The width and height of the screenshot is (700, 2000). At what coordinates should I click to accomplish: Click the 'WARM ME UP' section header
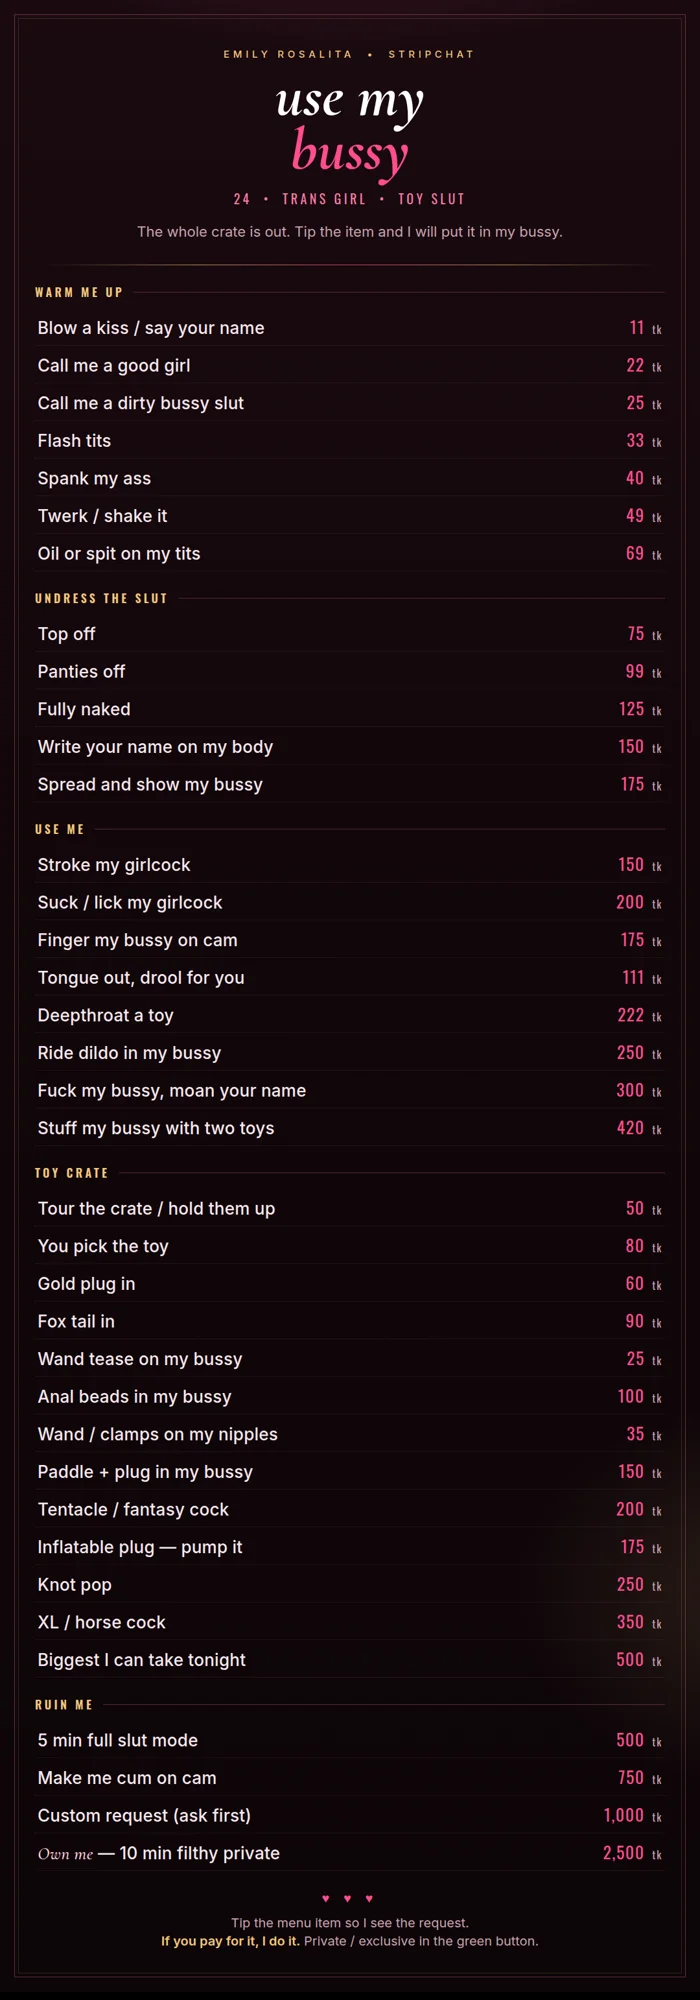(x=79, y=292)
